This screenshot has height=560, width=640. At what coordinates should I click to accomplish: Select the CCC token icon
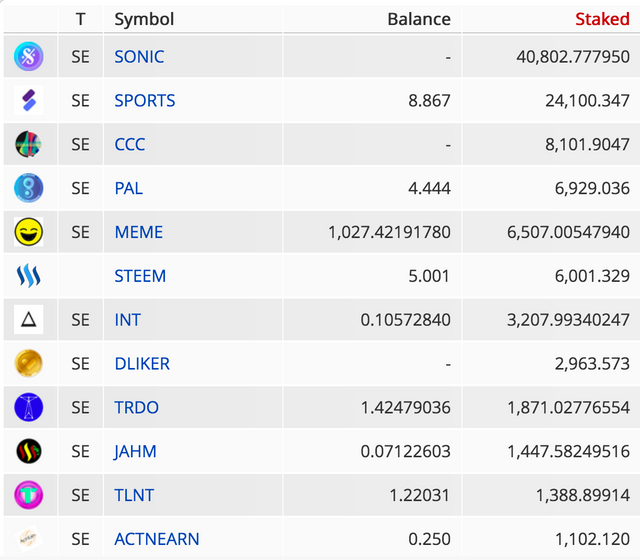pos(29,144)
